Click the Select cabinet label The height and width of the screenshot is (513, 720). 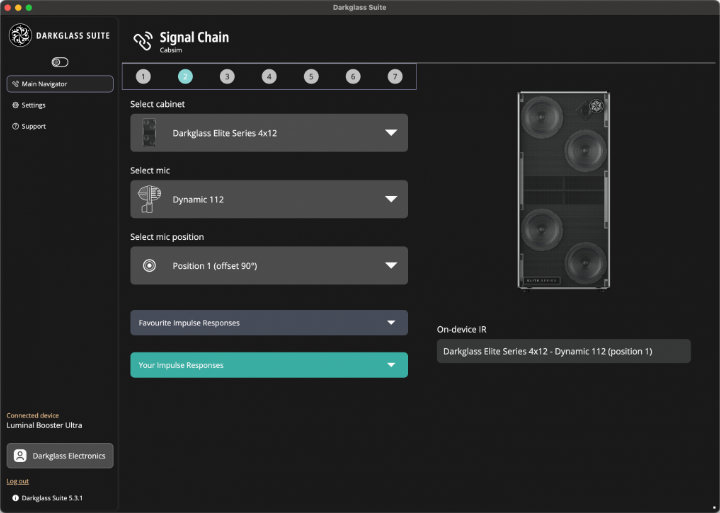pos(158,104)
